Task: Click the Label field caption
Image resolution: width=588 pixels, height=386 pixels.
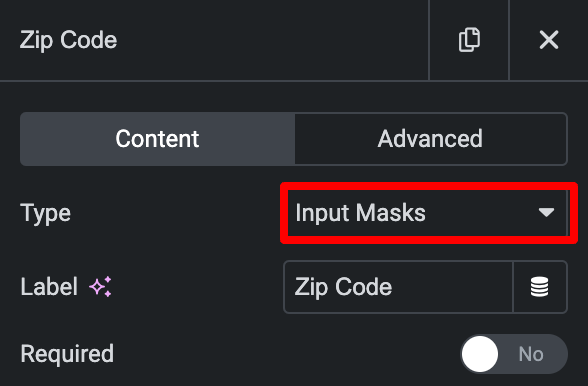Action: pyautogui.click(x=49, y=287)
